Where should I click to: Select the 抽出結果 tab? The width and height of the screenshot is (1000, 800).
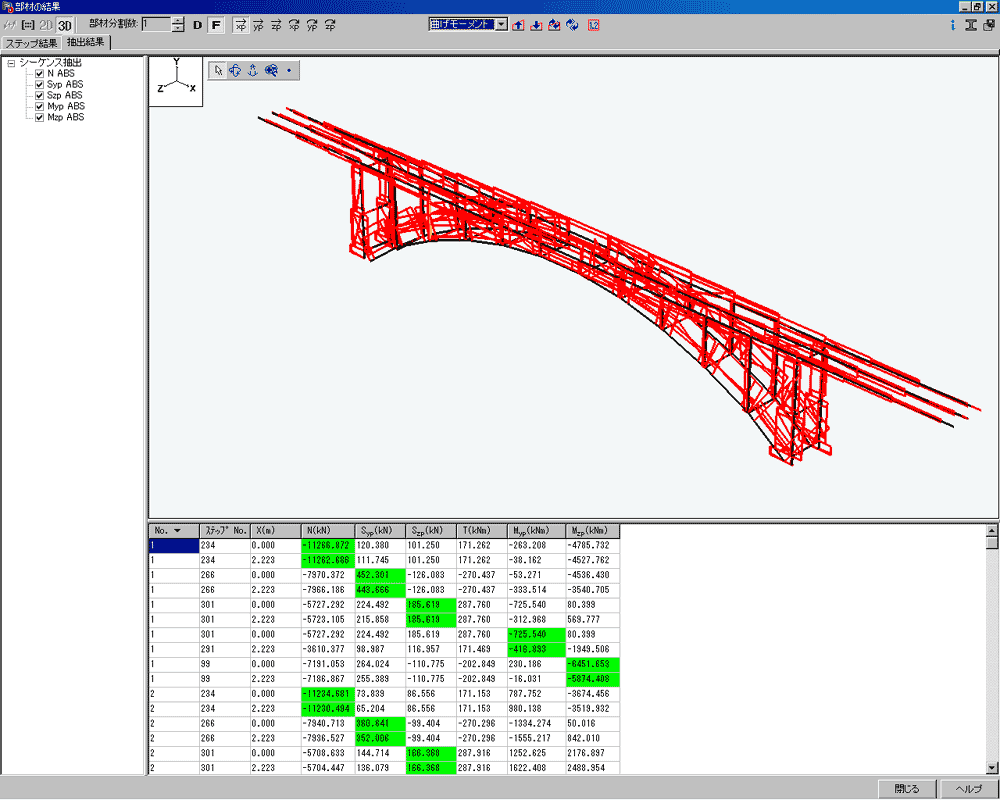point(86,43)
